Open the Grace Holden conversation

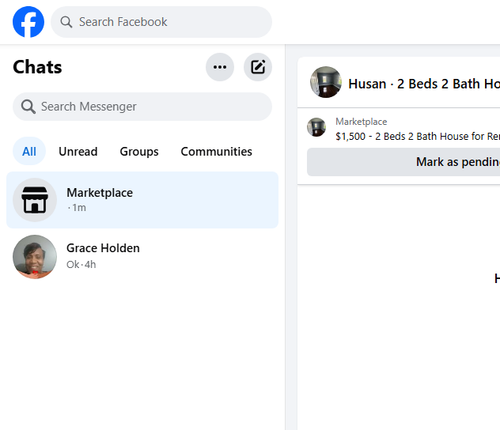[142, 257]
